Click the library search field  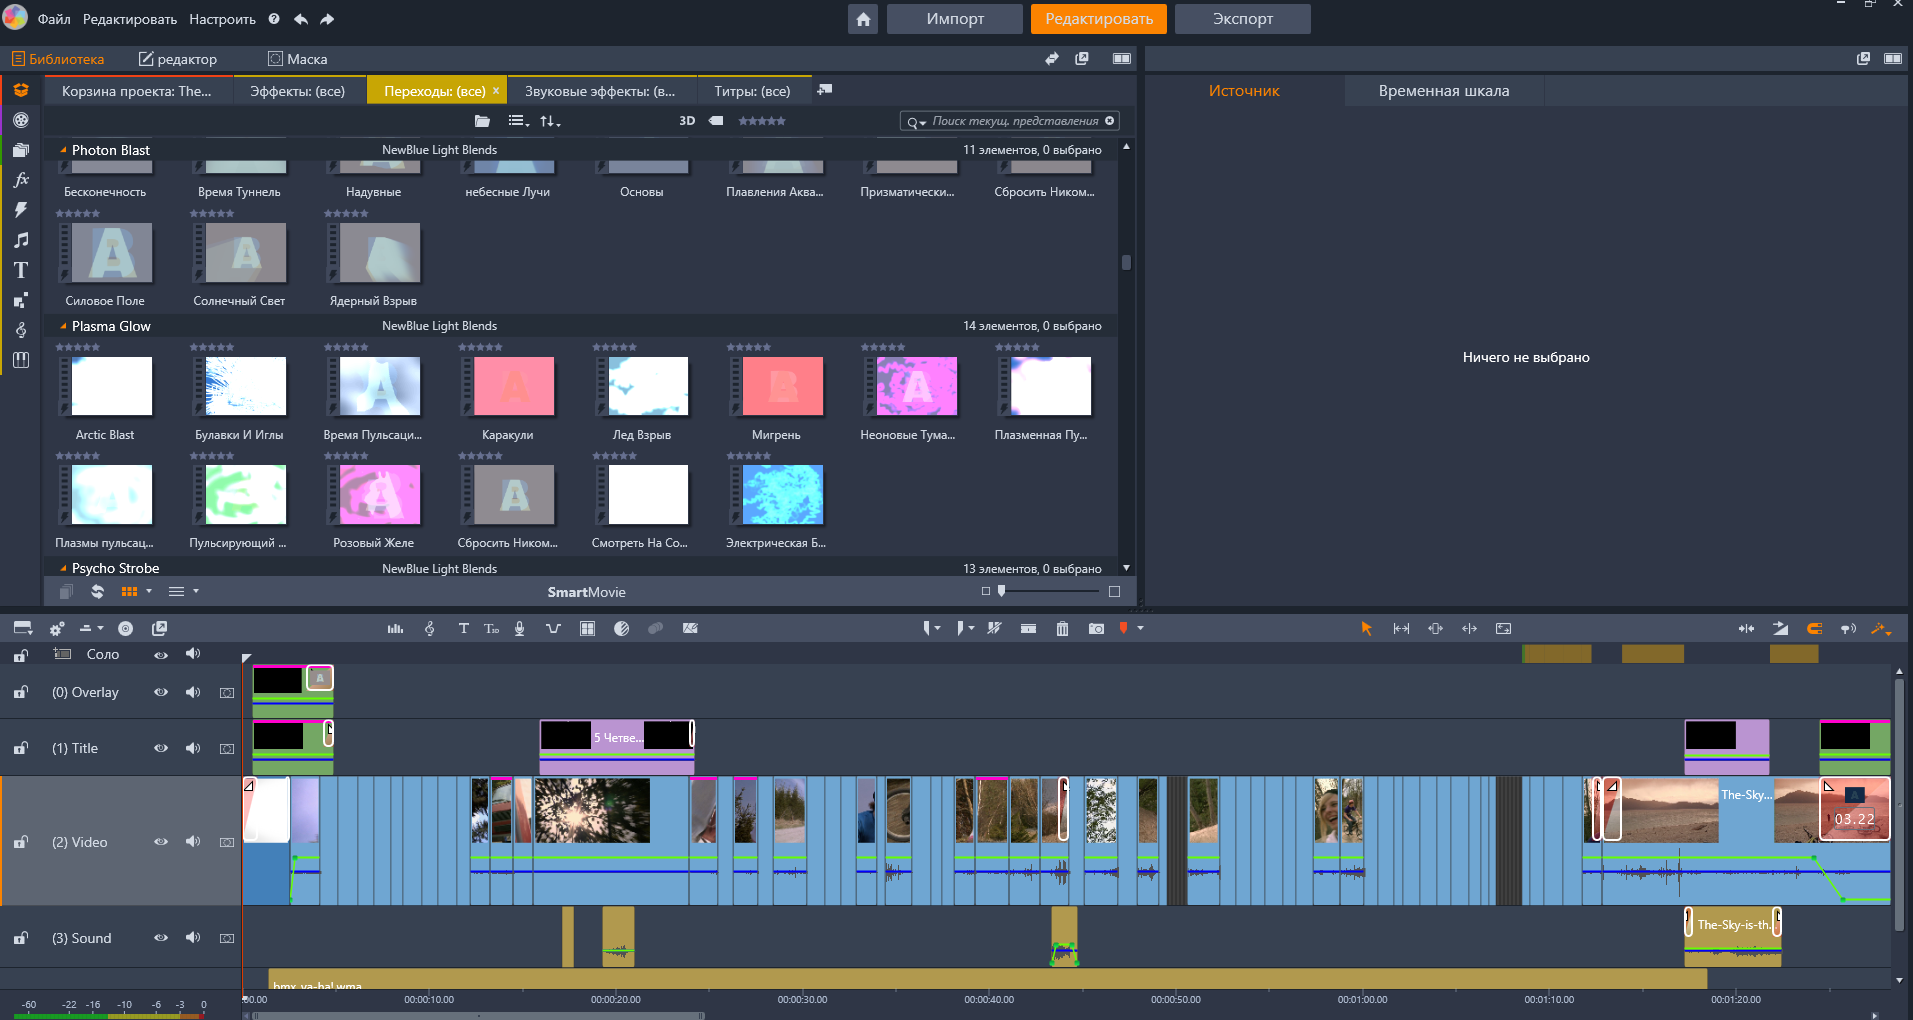(1010, 121)
